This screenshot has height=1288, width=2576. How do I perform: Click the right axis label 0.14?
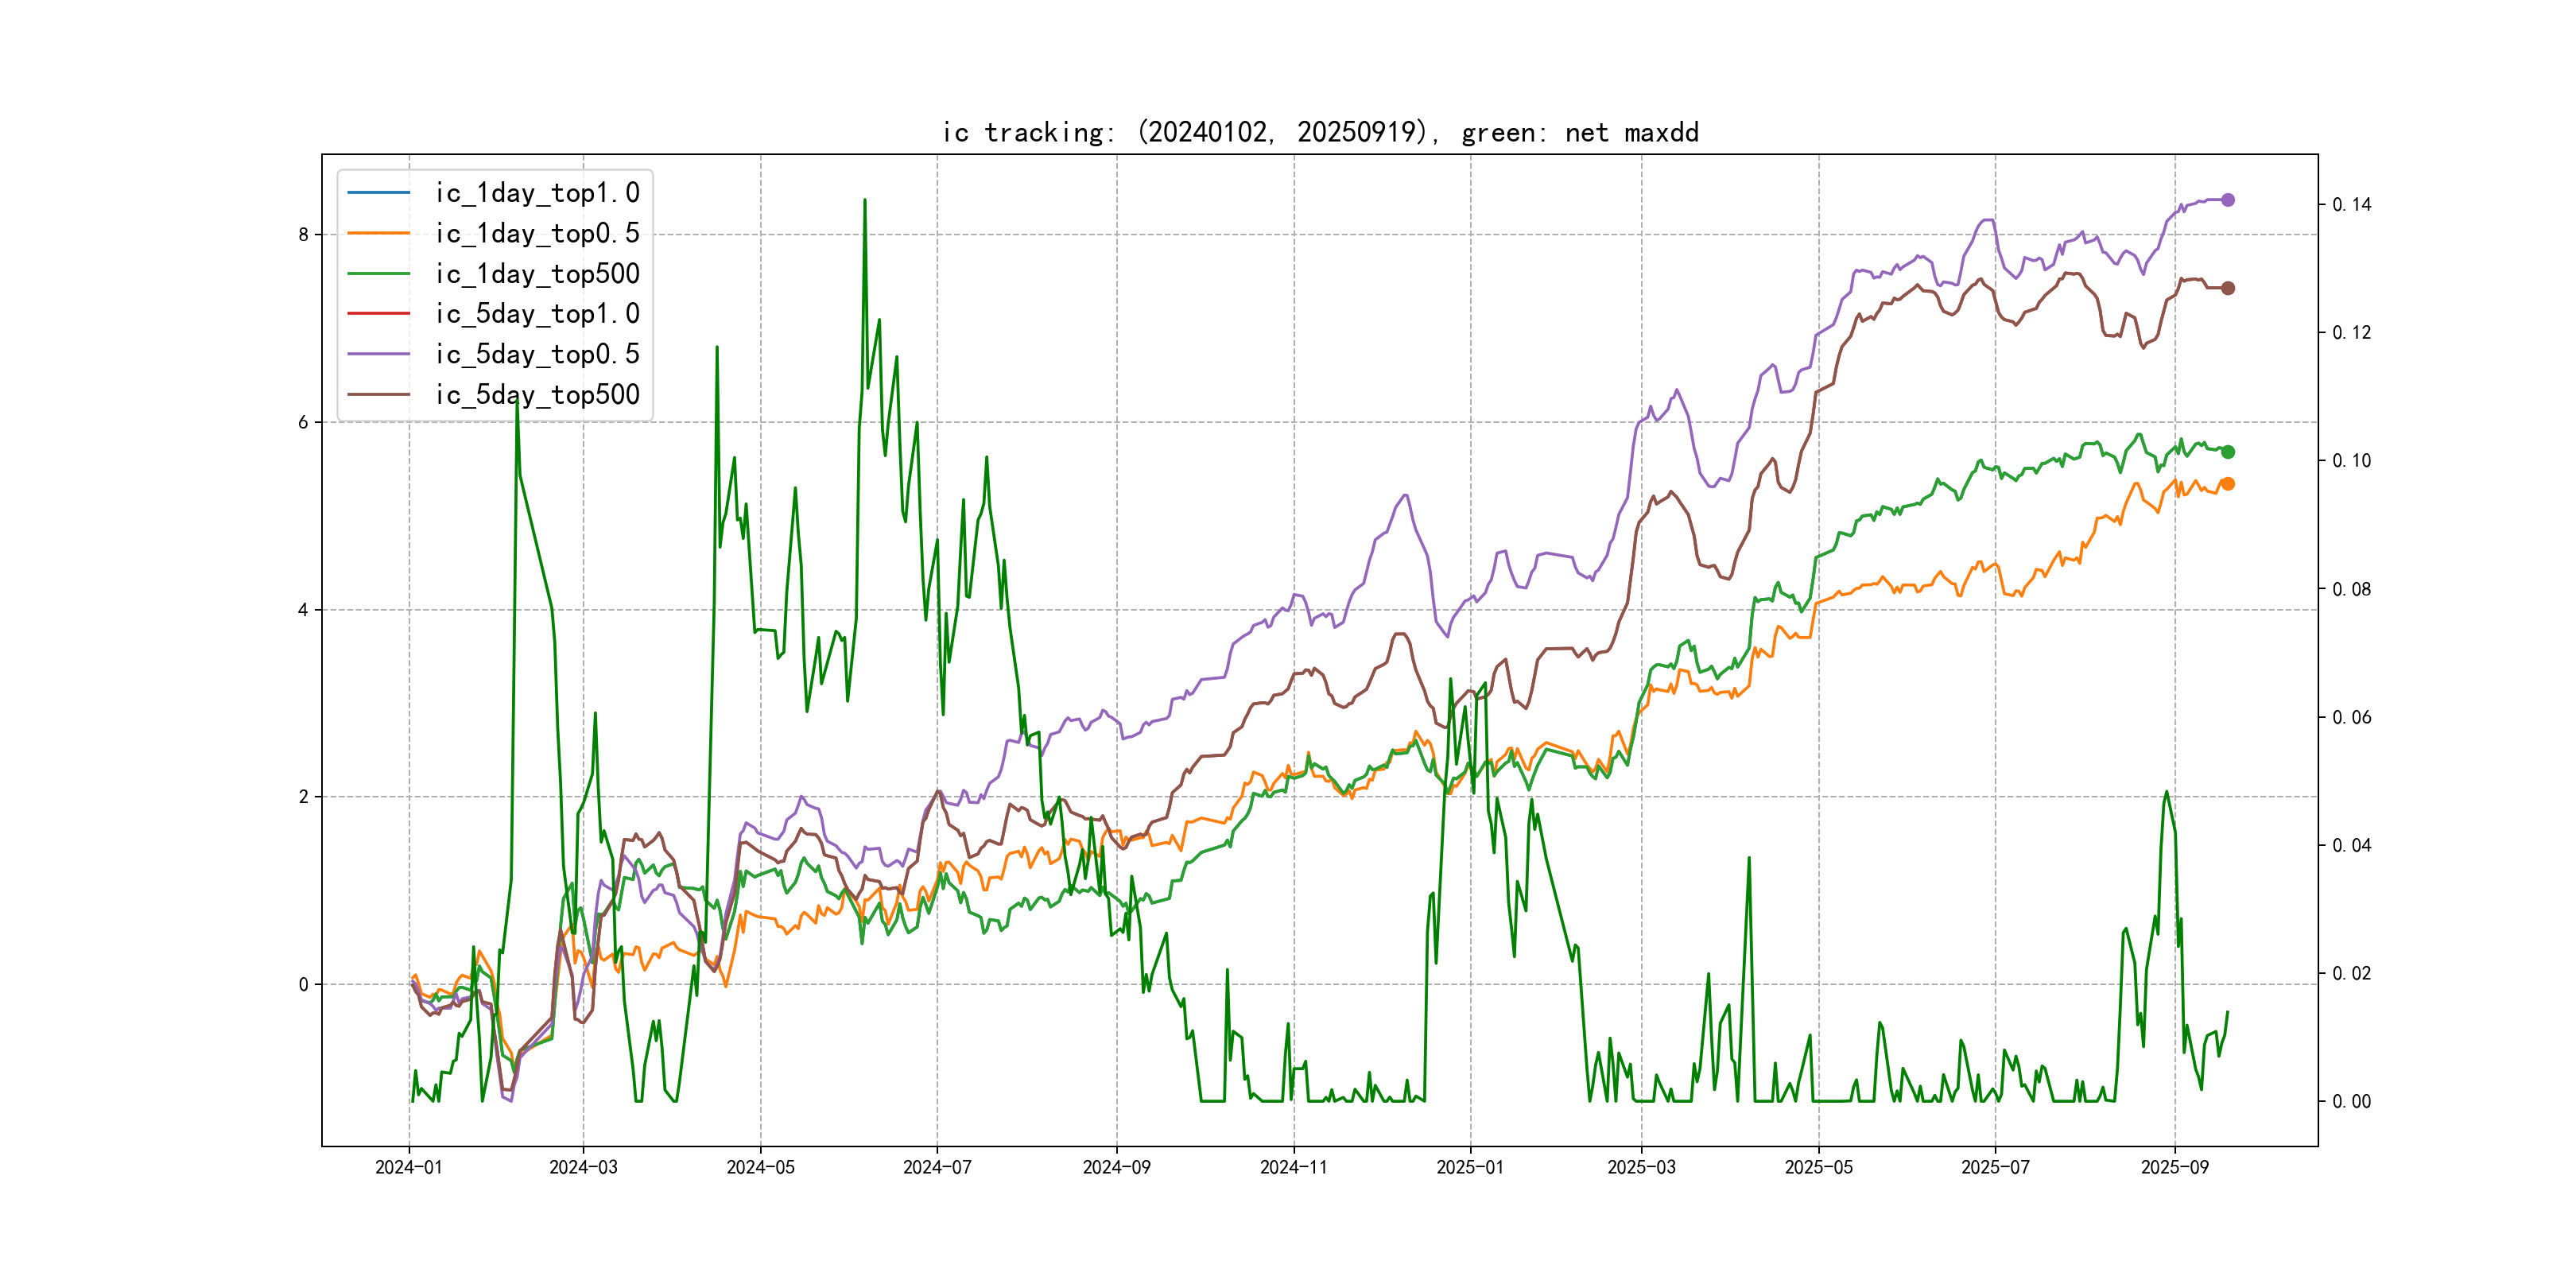point(2351,204)
